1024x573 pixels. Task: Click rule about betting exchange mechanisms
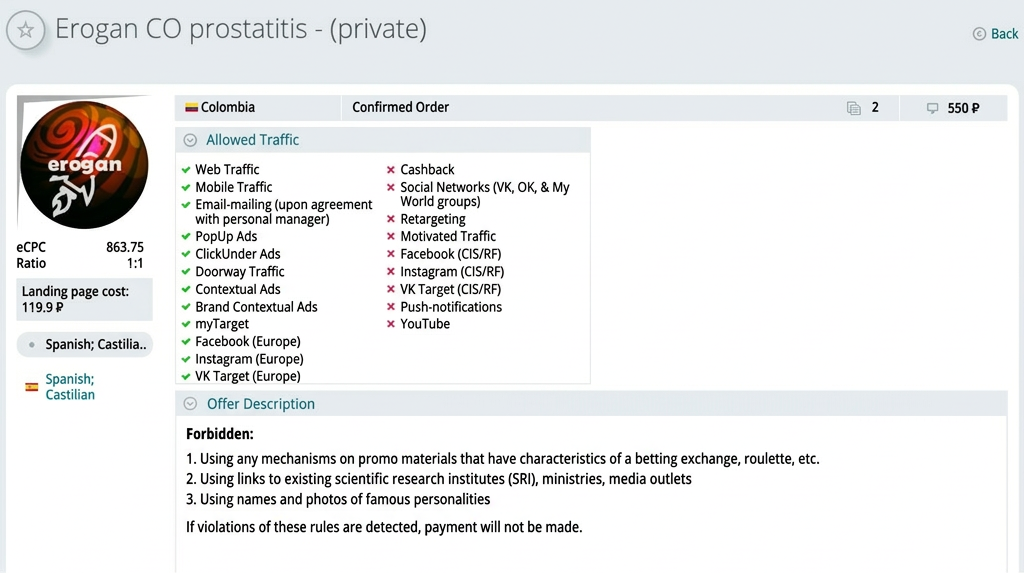pos(502,459)
